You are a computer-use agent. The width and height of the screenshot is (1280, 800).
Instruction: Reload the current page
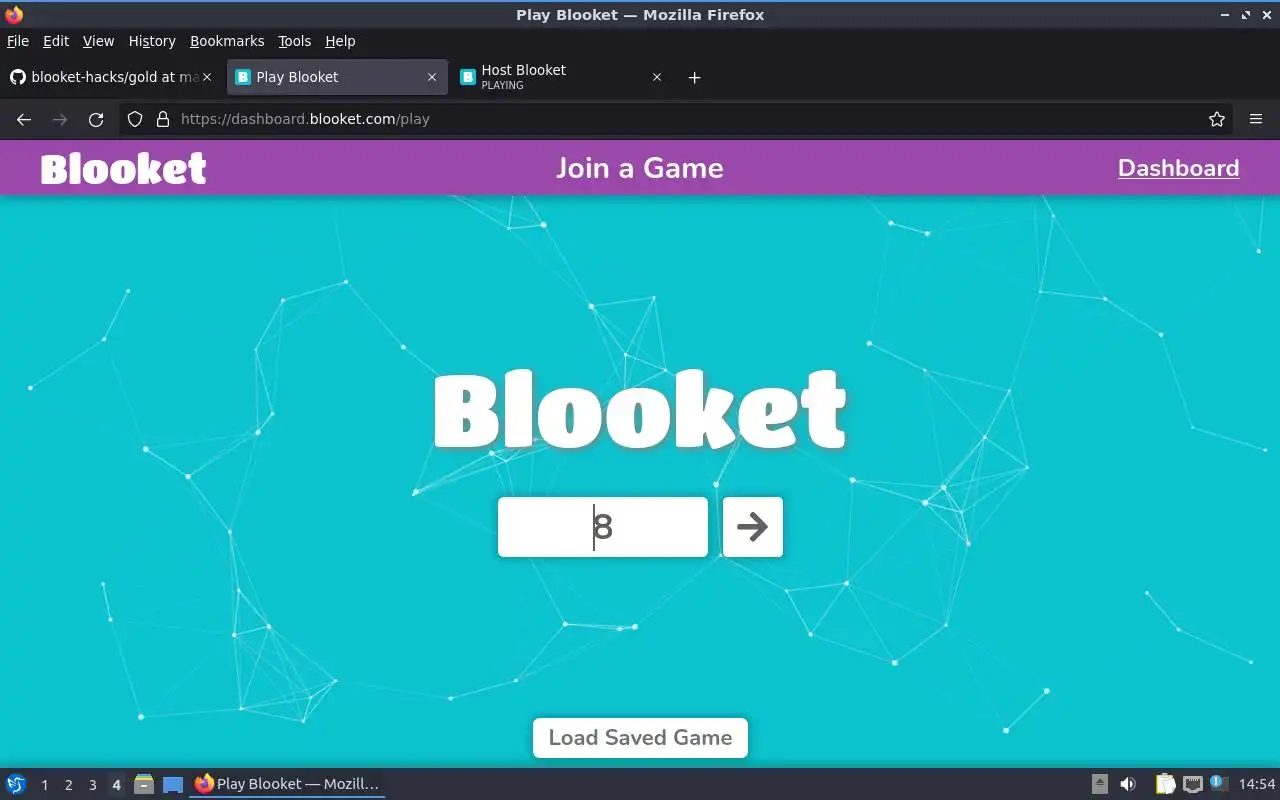coord(96,119)
